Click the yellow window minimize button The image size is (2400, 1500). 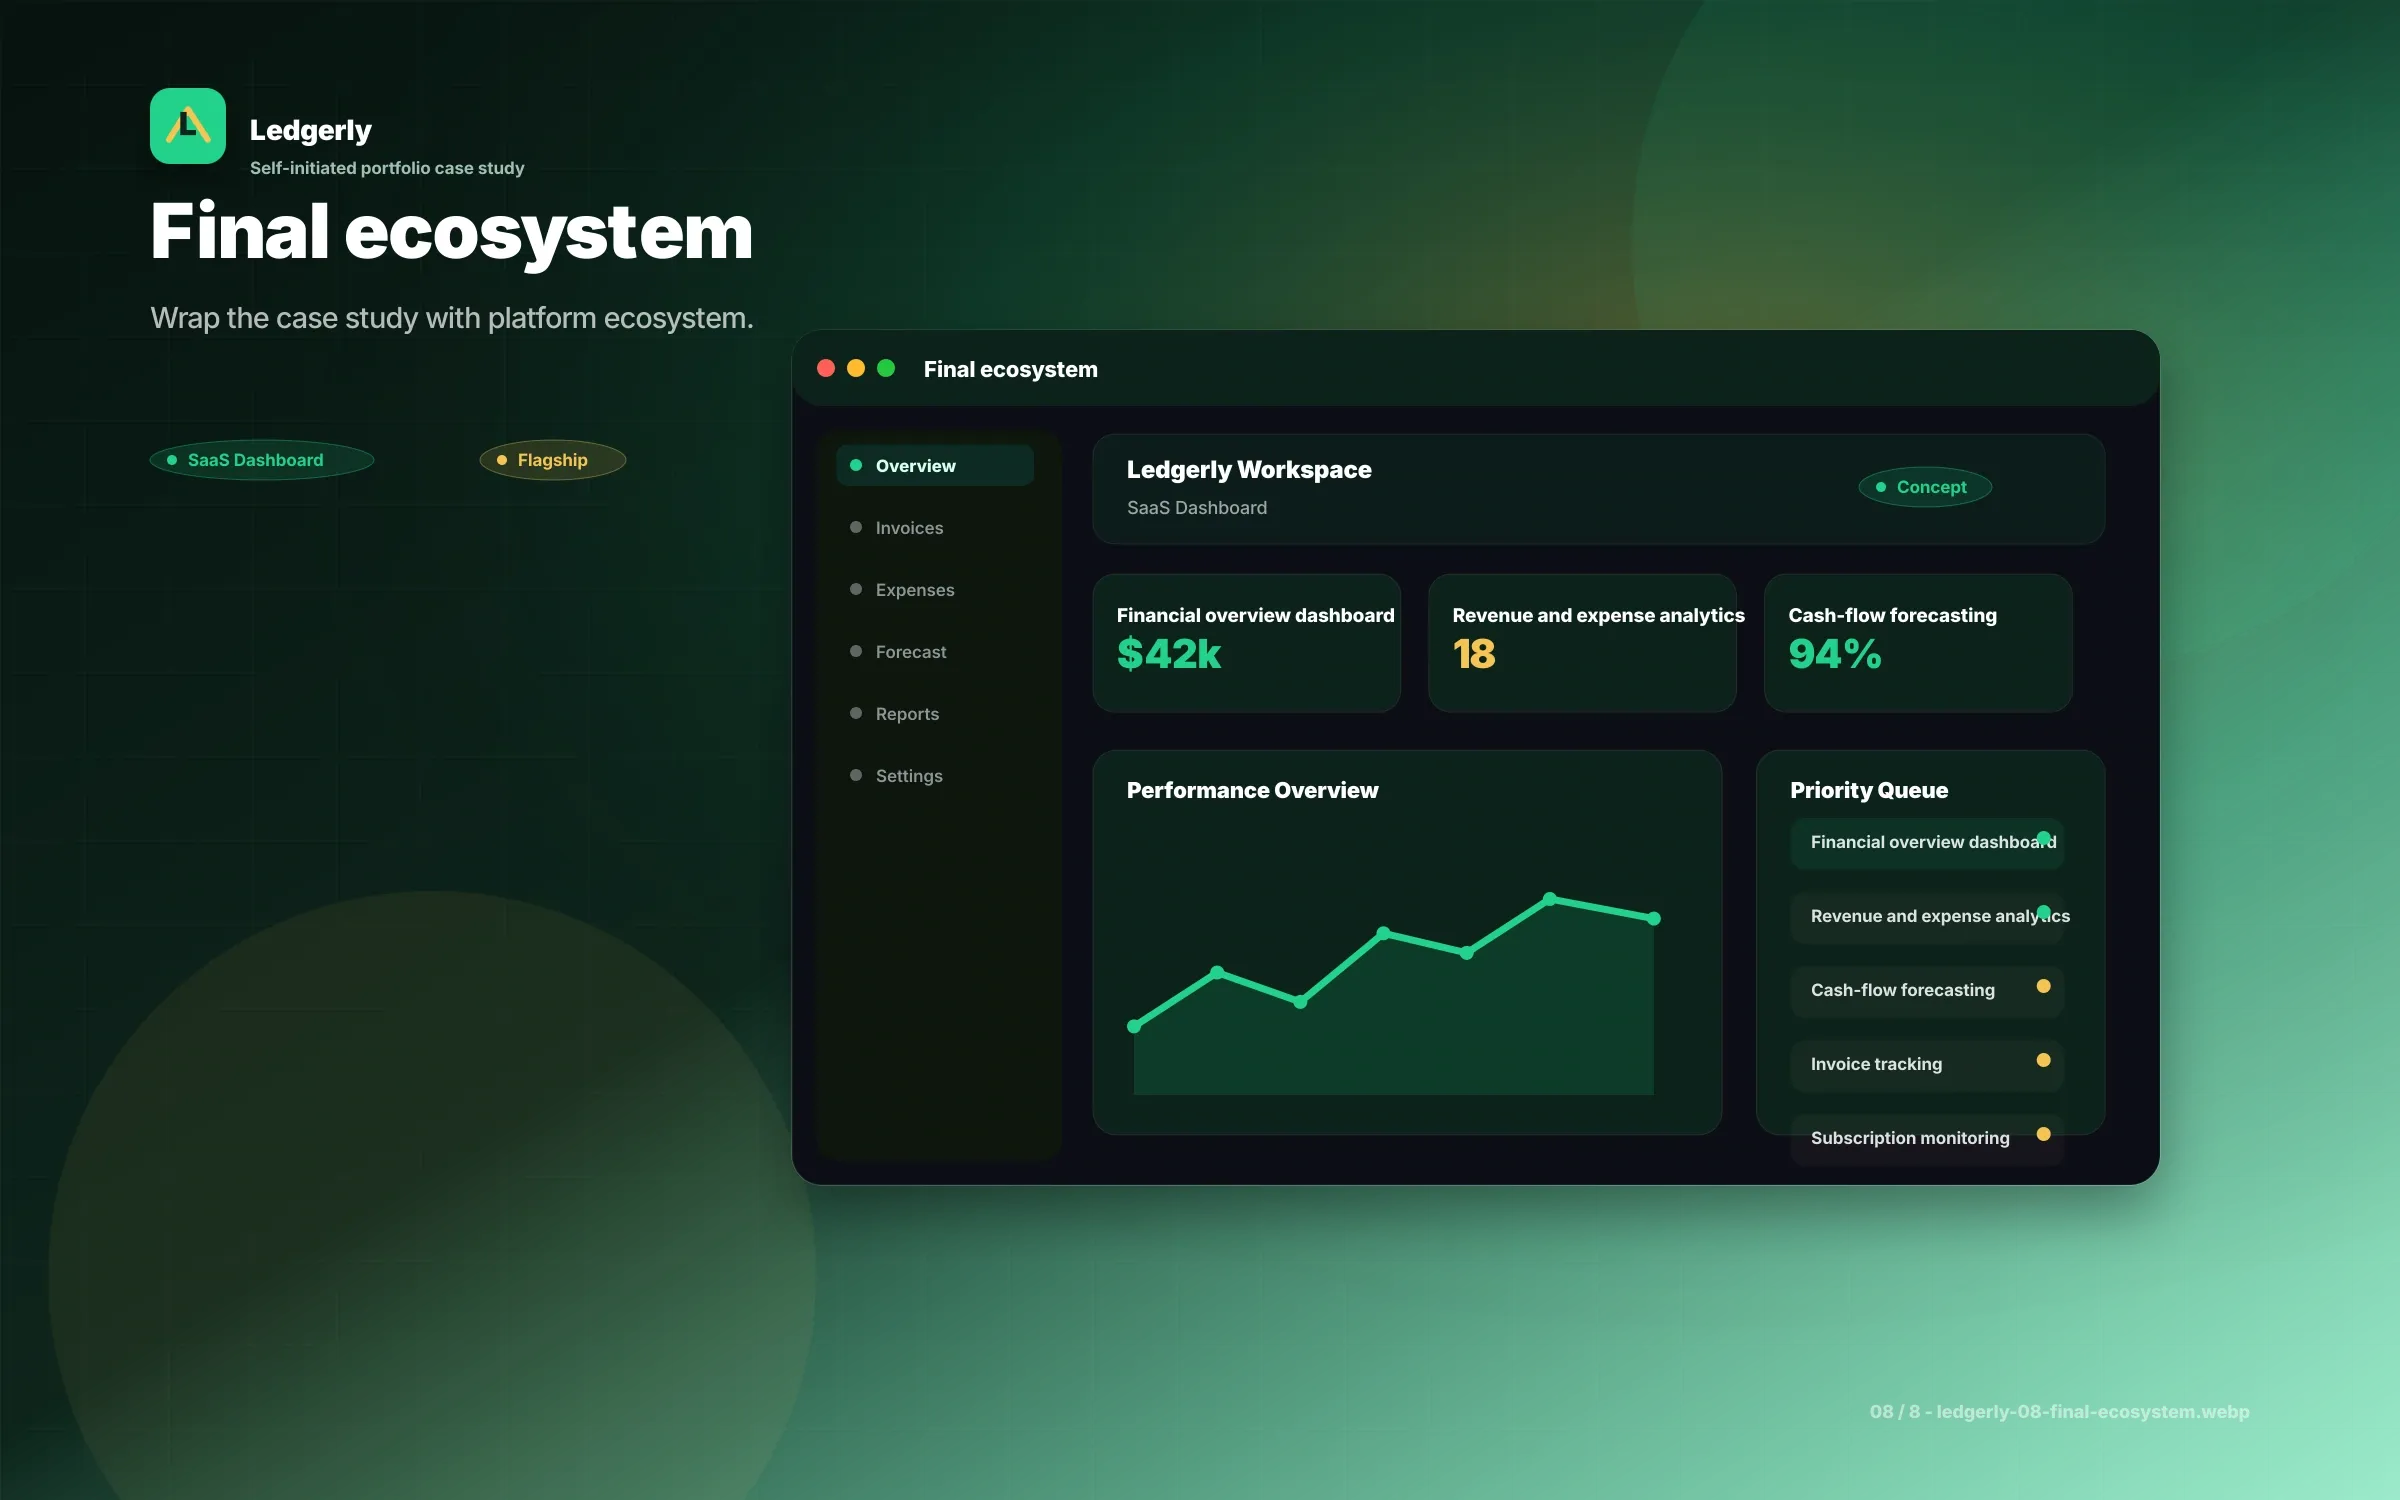point(856,368)
